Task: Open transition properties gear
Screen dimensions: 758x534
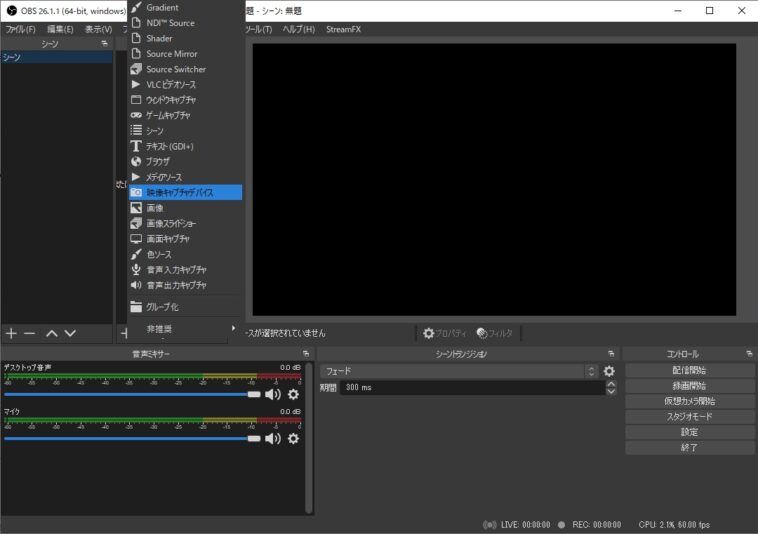Action: coord(609,371)
